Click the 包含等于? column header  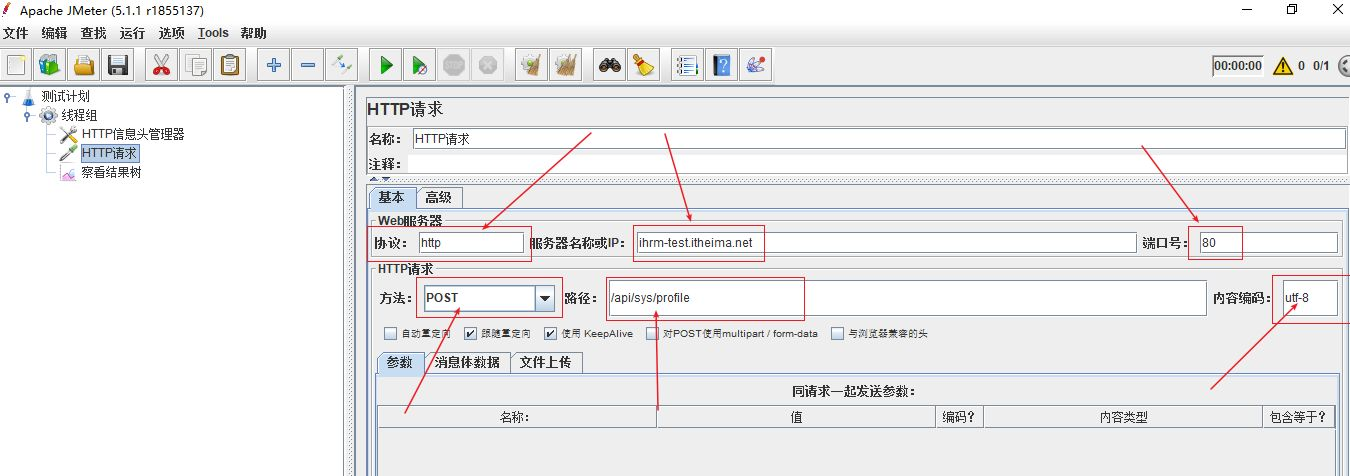(x=1298, y=417)
